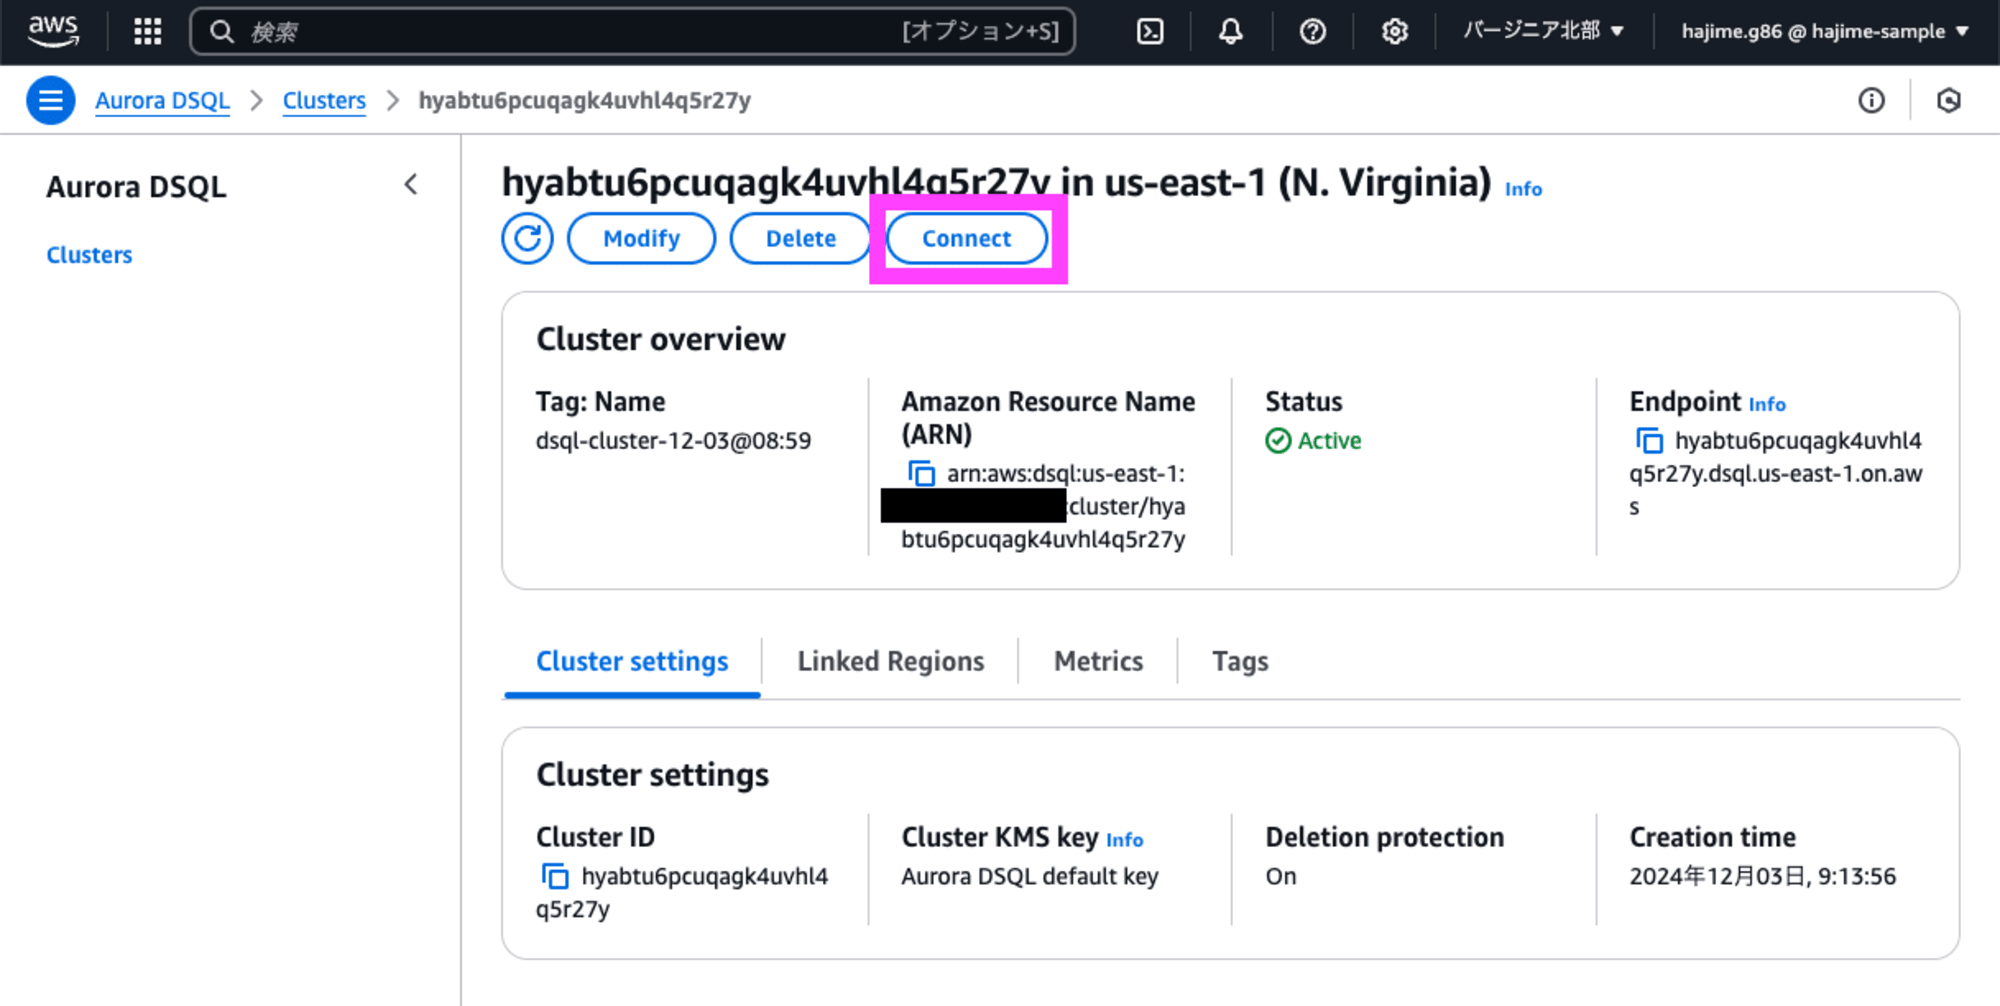Open the settings gear in top bar

click(1395, 32)
